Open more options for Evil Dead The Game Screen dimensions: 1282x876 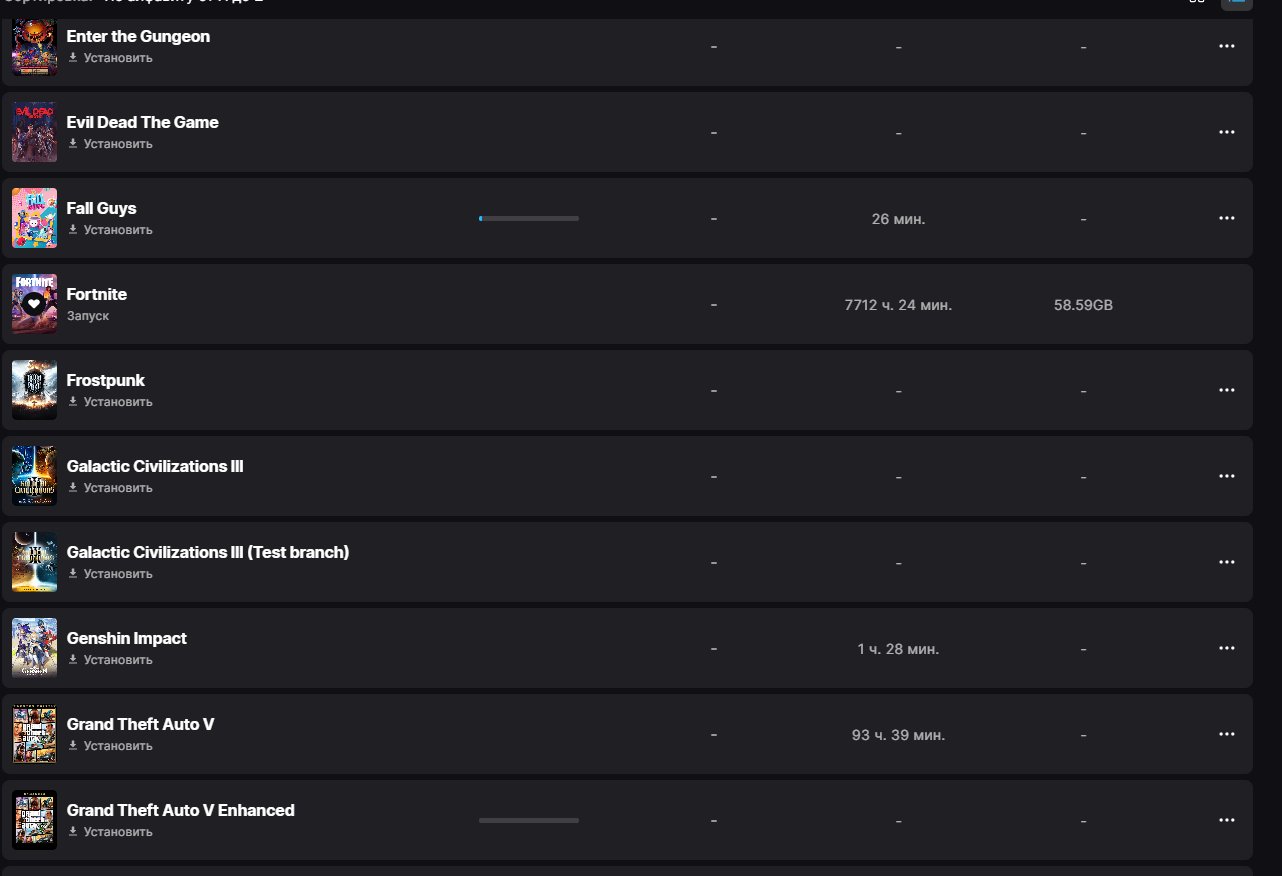pyautogui.click(x=1227, y=132)
